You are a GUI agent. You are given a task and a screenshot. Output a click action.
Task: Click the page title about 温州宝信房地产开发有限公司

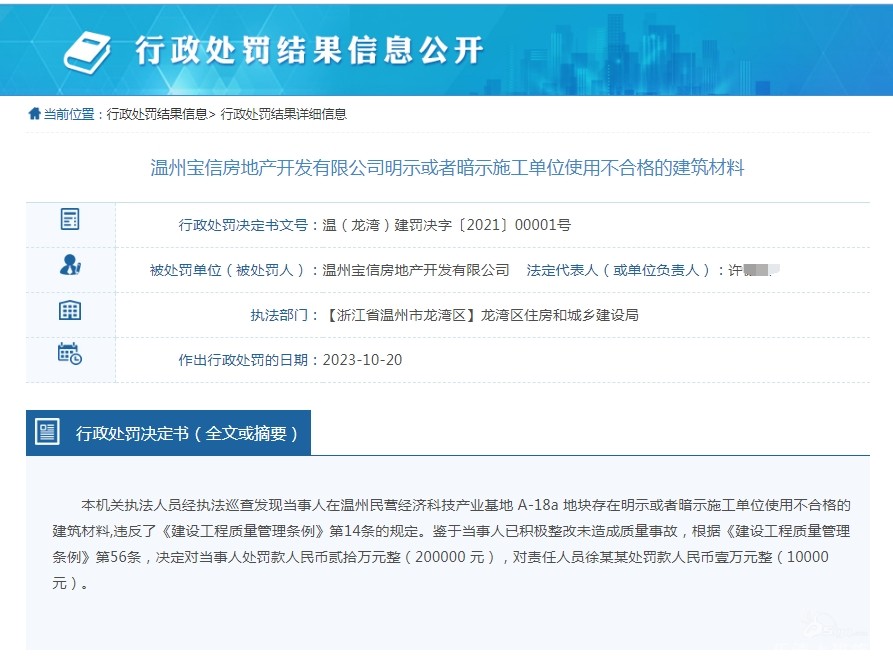click(x=447, y=167)
